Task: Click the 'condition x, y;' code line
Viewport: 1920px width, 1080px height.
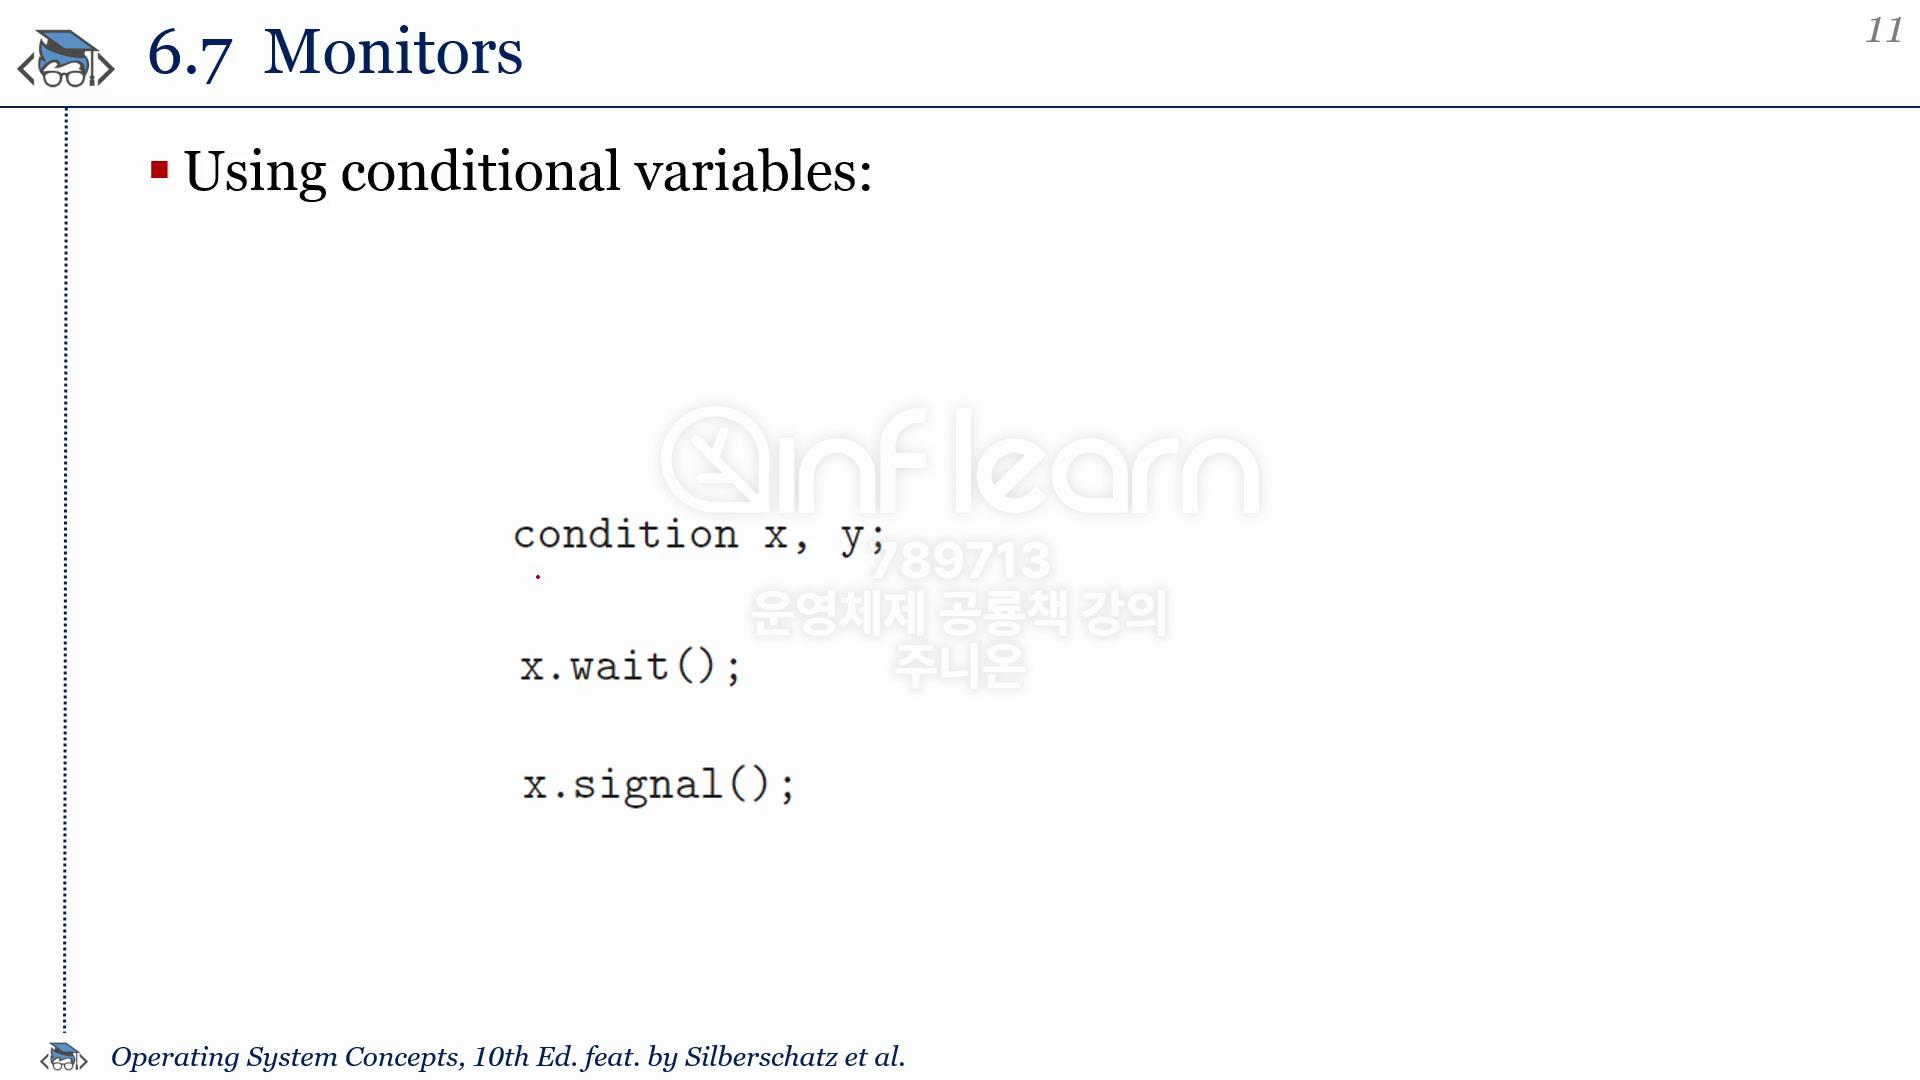Action: pyautogui.click(x=699, y=536)
